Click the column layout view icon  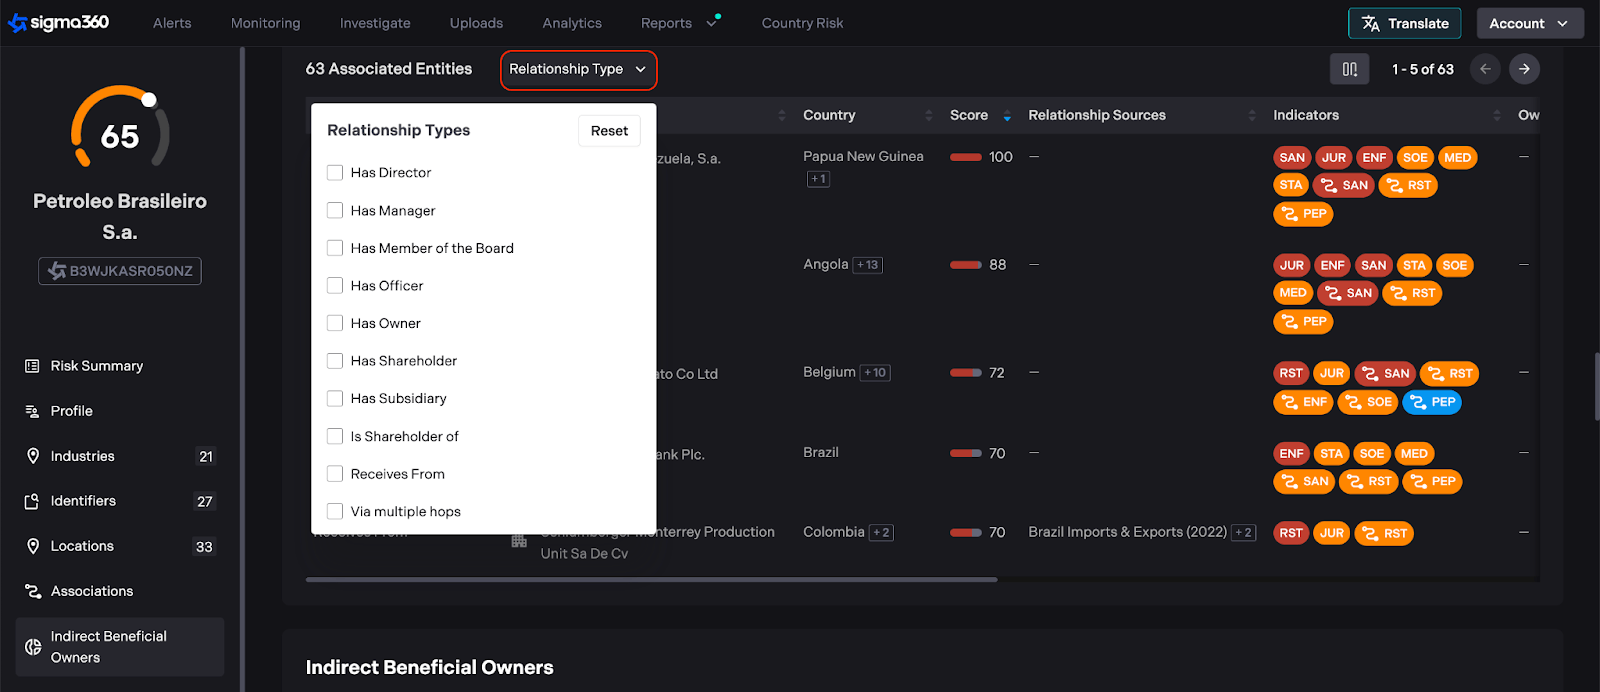point(1349,69)
